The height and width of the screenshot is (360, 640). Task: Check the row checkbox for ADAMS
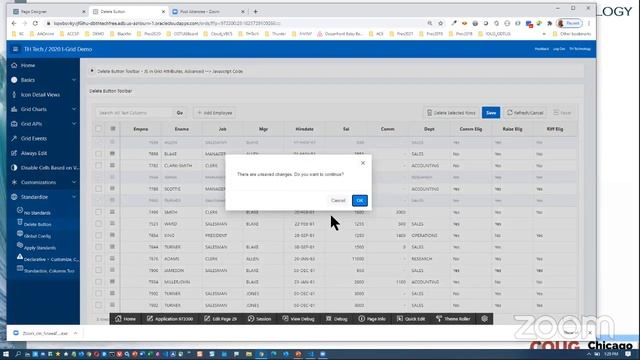[98, 258]
